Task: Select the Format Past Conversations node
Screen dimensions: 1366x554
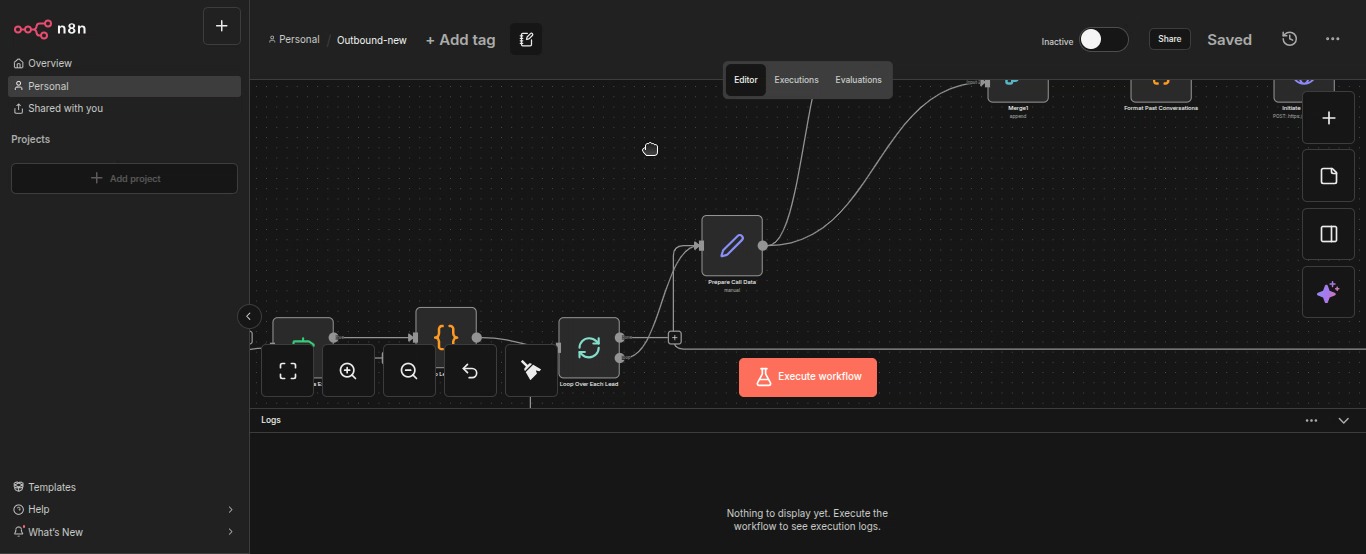Action: pyautogui.click(x=1161, y=90)
